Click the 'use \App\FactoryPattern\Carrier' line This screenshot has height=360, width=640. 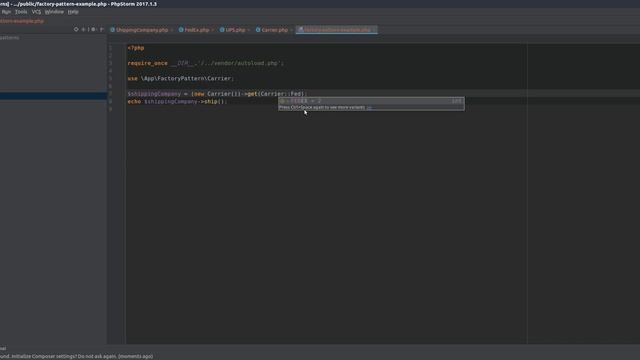[x=181, y=78]
